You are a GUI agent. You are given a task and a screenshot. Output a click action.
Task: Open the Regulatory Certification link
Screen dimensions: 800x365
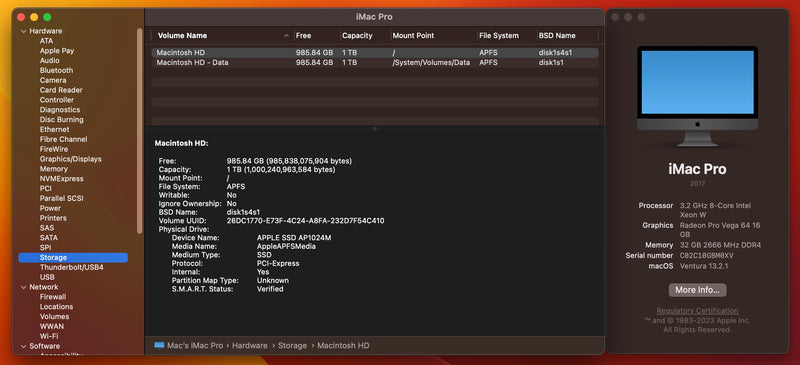point(697,311)
